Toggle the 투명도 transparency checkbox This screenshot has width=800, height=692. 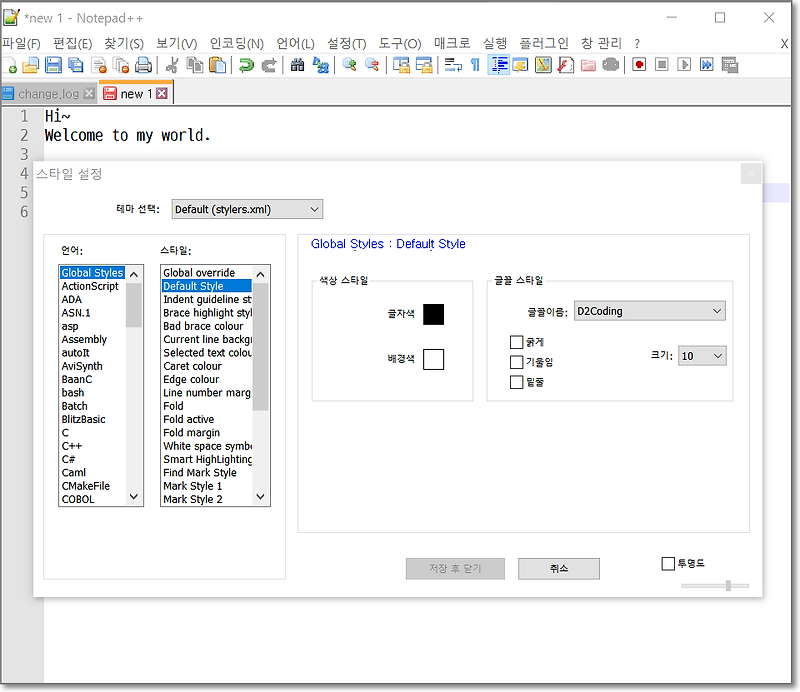coord(668,563)
